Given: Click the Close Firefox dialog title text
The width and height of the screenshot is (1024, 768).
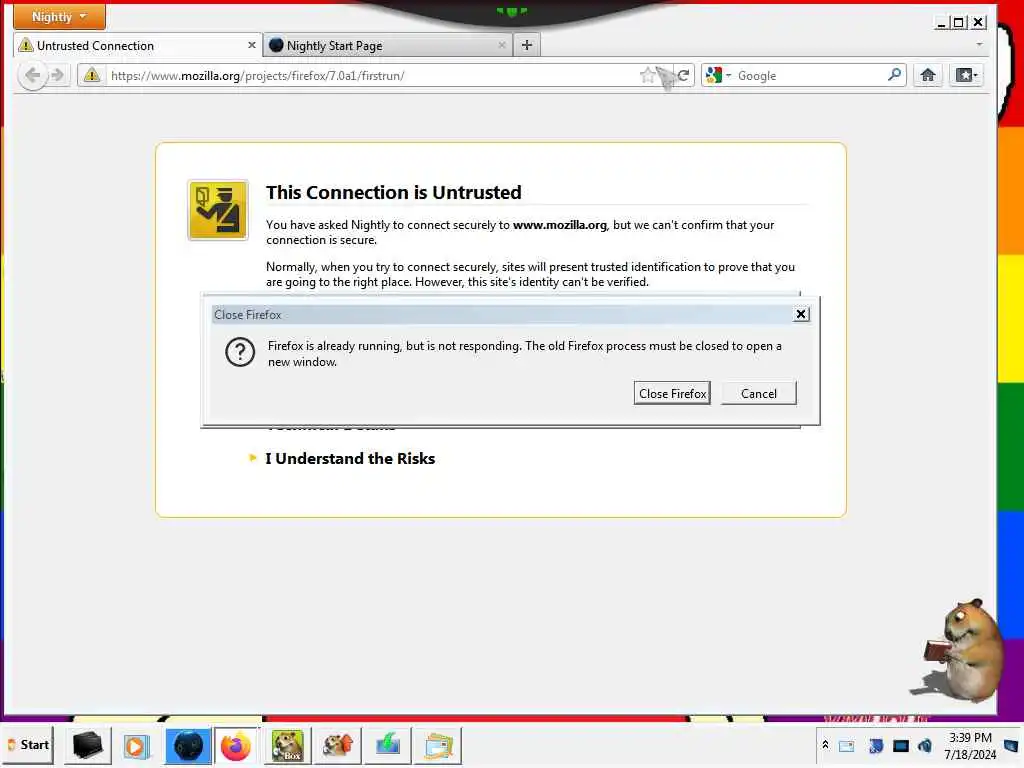Looking at the screenshot, I should pos(248,315).
